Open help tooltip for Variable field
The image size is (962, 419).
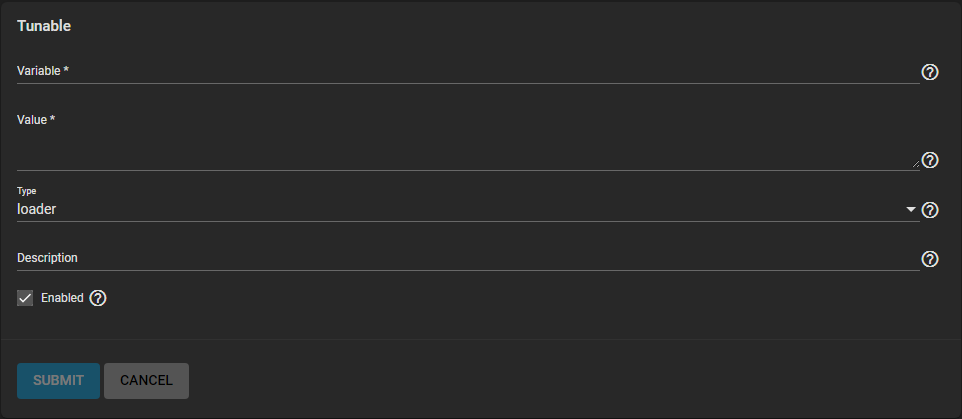point(929,72)
